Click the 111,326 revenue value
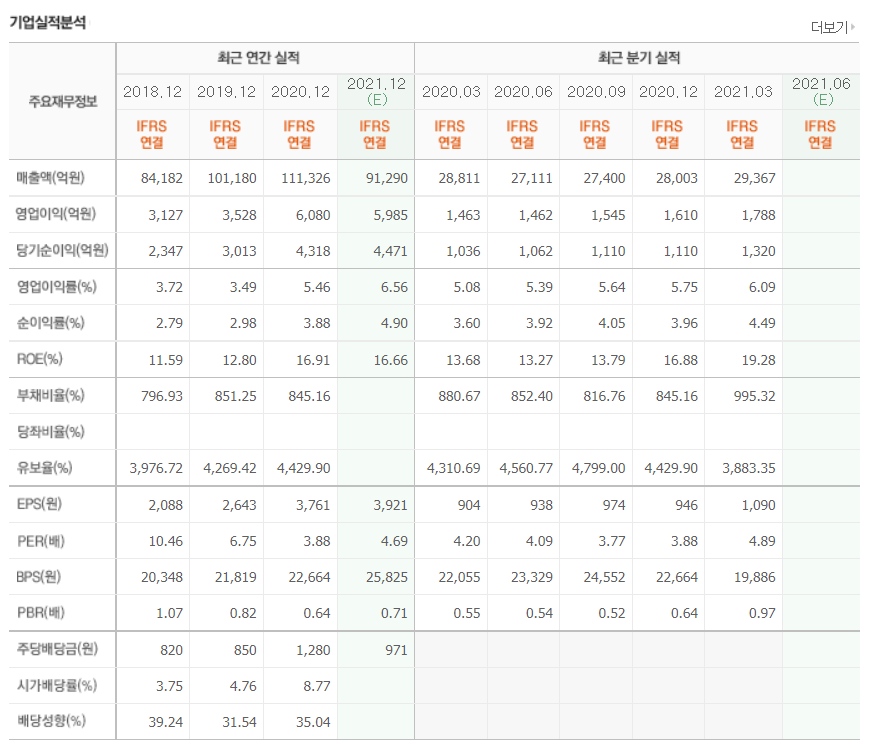Viewport: 874px width, 744px height. [x=305, y=178]
